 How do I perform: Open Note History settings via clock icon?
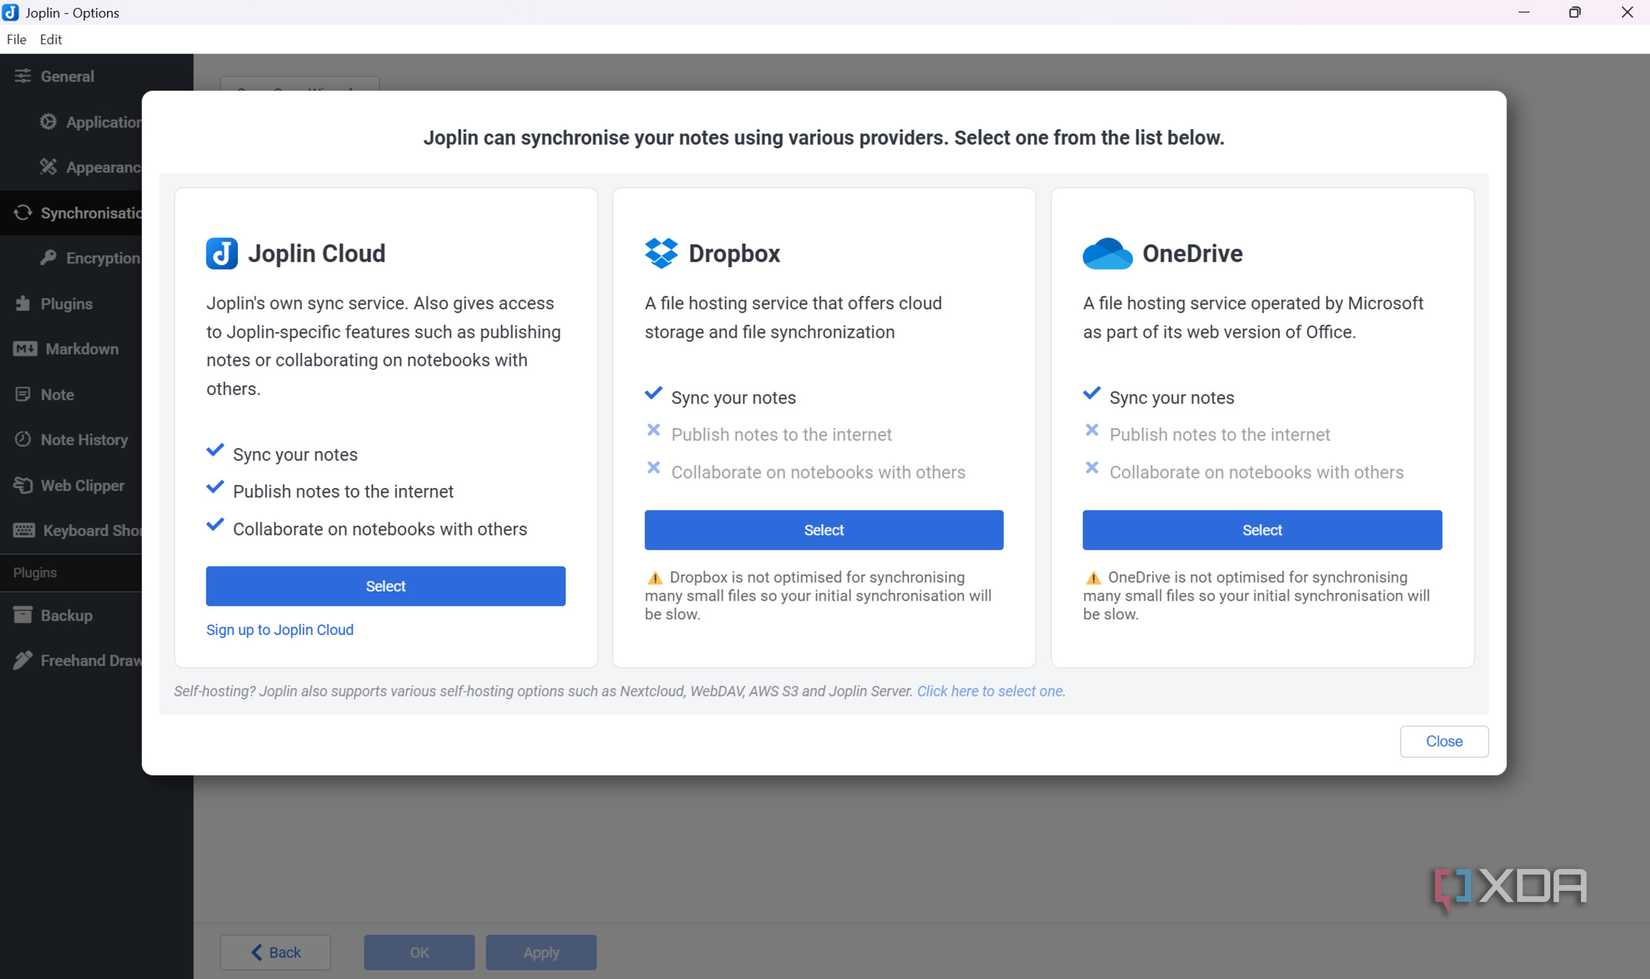tap(24, 439)
